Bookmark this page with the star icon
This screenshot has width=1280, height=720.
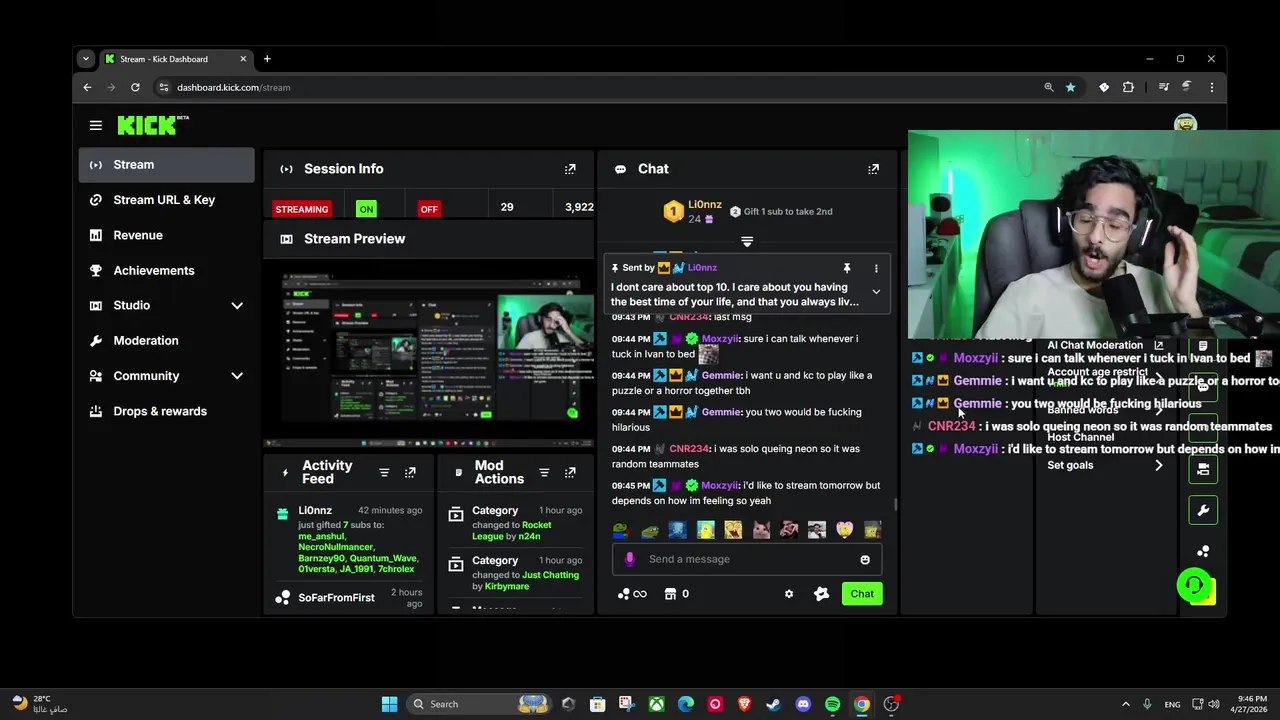[x=1070, y=87]
